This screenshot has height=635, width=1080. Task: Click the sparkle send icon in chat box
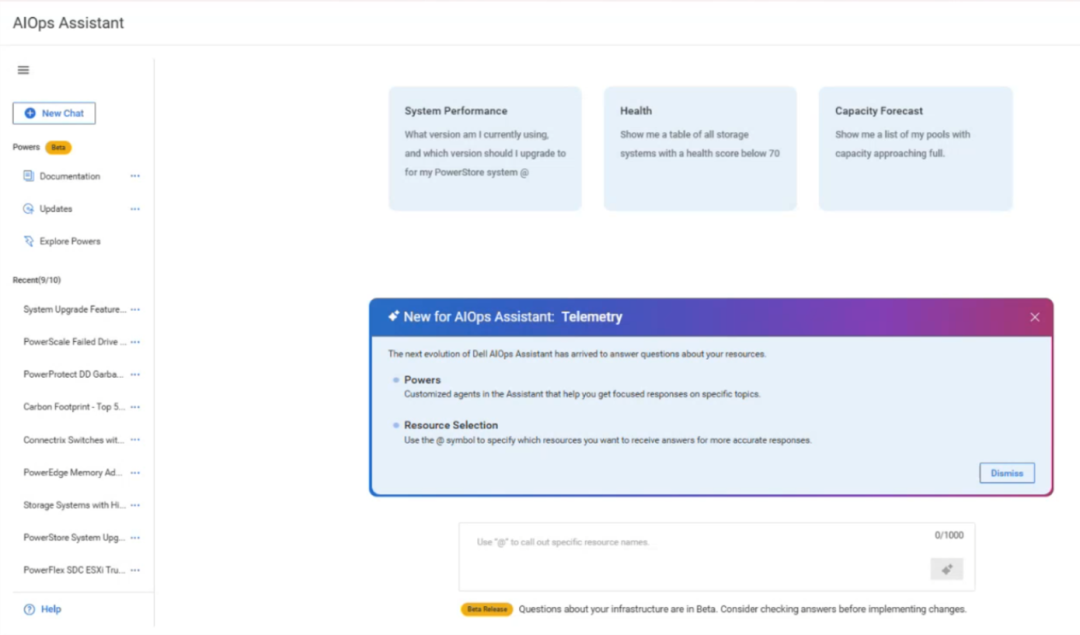[x=946, y=569]
